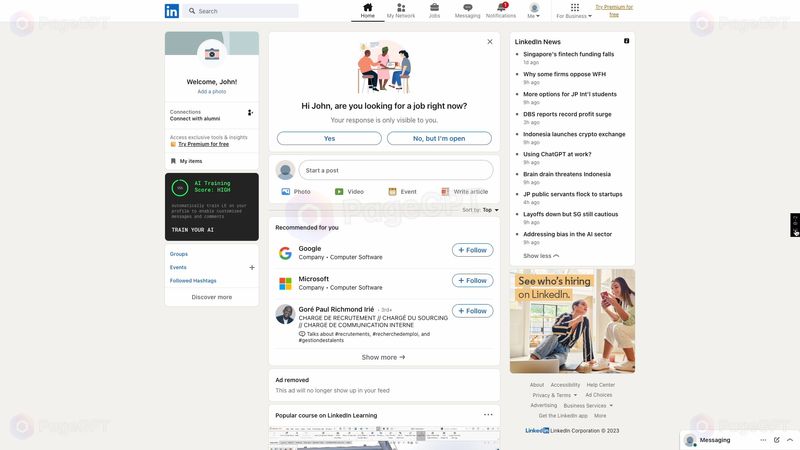The width and height of the screenshot is (800, 450).
Task: Open the For Business apps dropdown
Action: (574, 11)
